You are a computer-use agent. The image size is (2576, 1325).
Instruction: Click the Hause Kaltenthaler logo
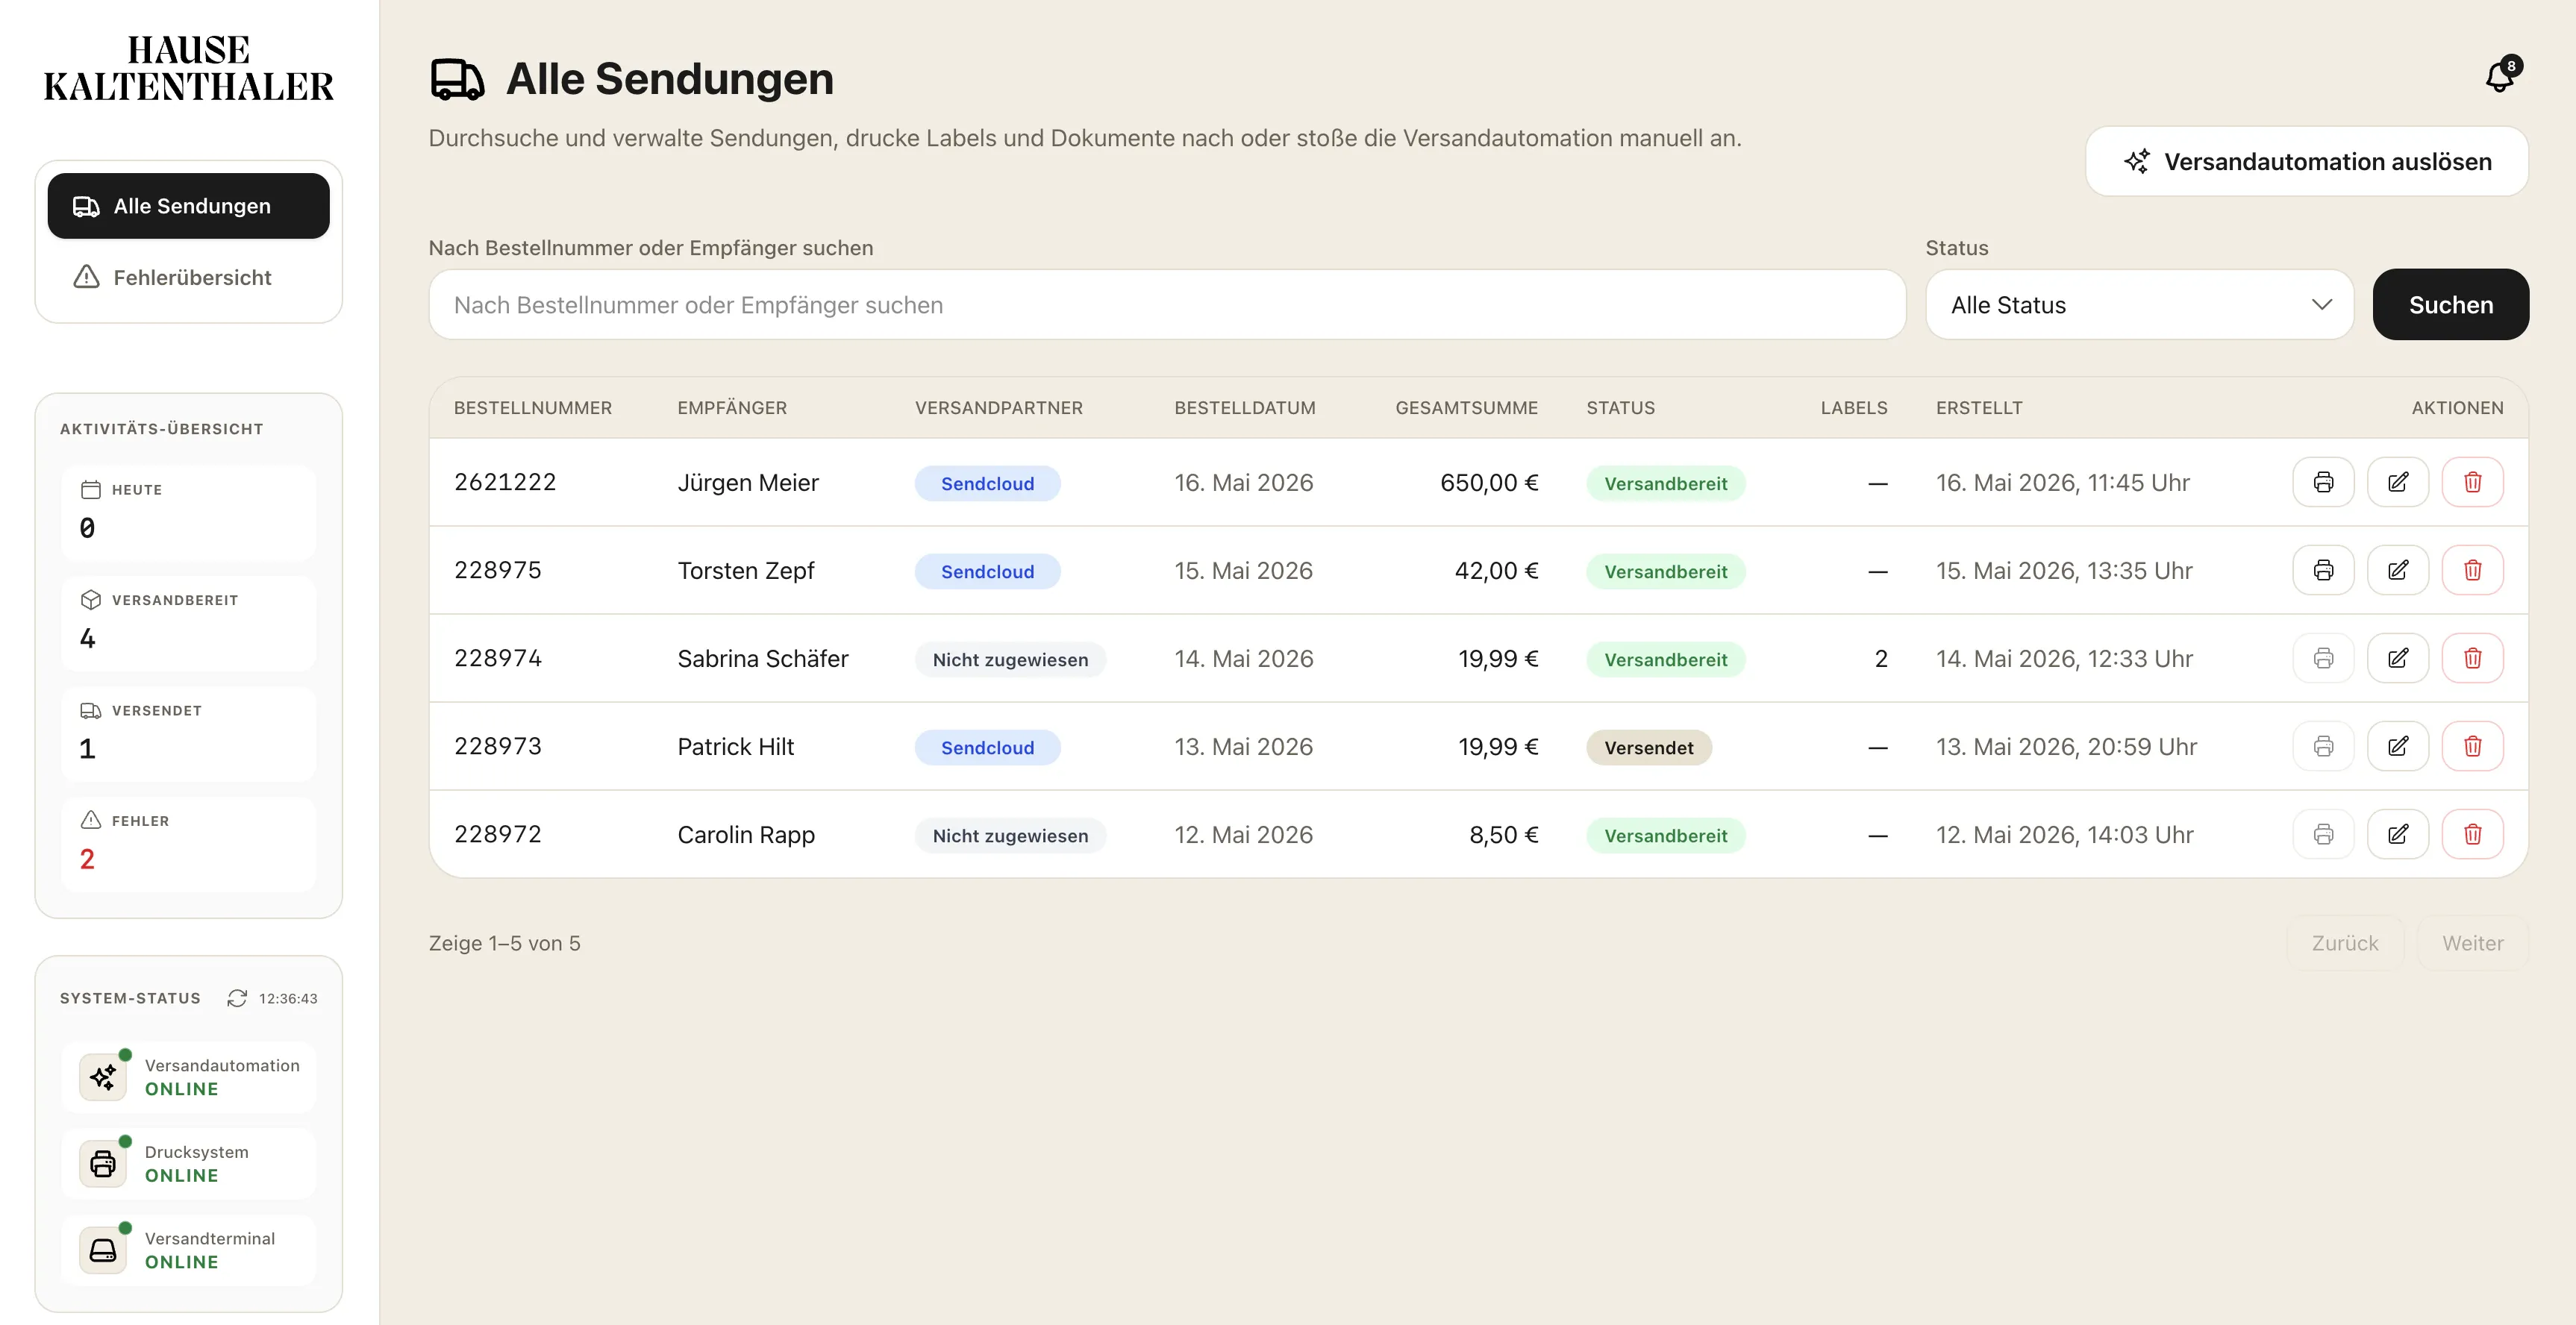(x=189, y=68)
